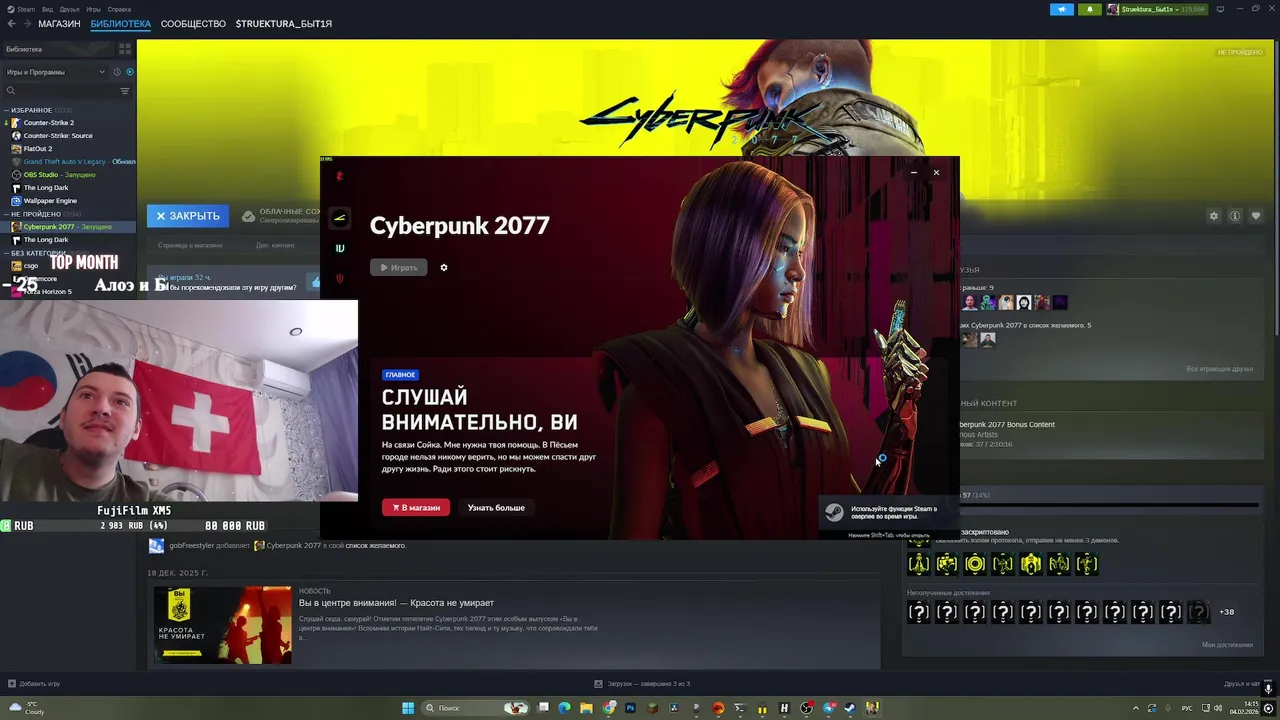Viewport: 1280px width, 720px height.
Task: Open account dropdown Struektura_Быт1я
Action: (1157, 9)
